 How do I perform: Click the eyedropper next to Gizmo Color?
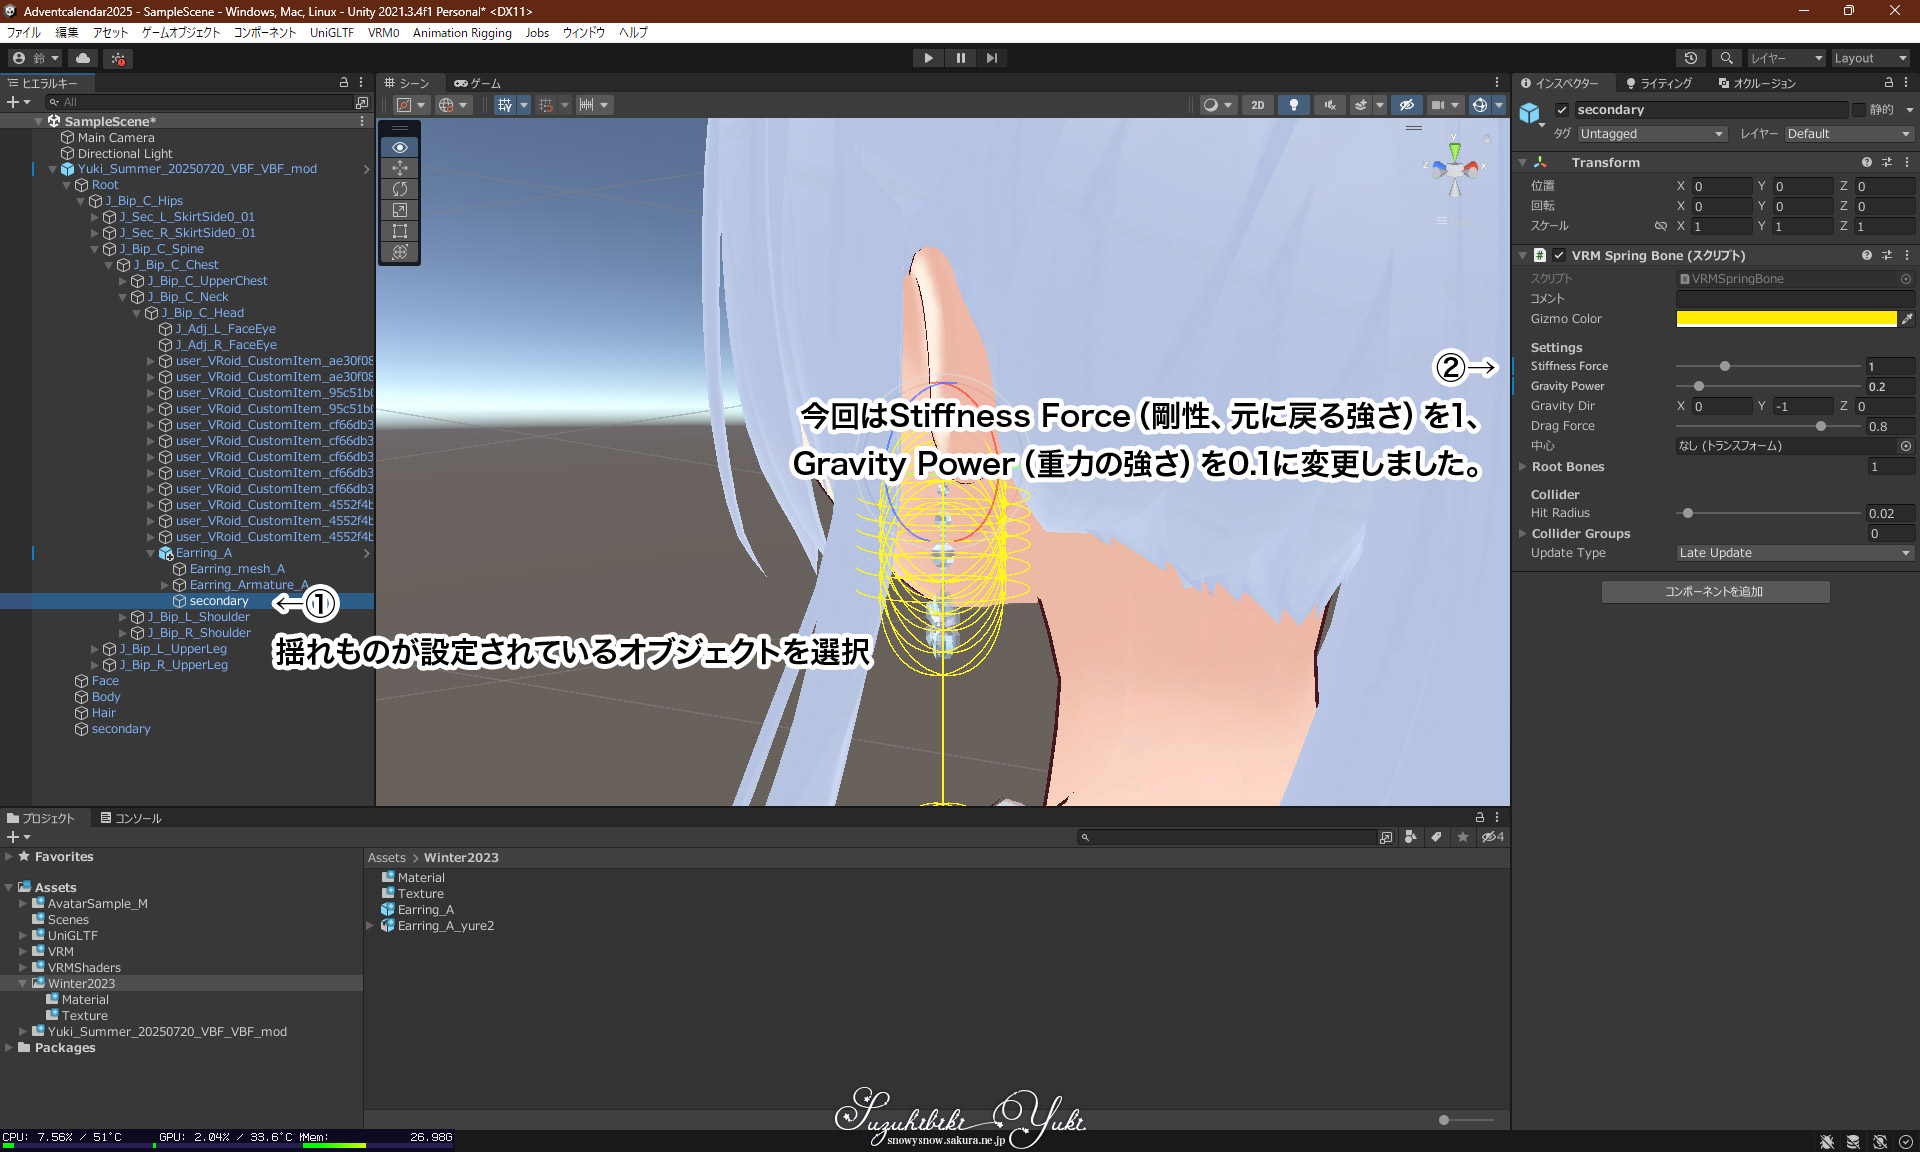[x=1906, y=319]
